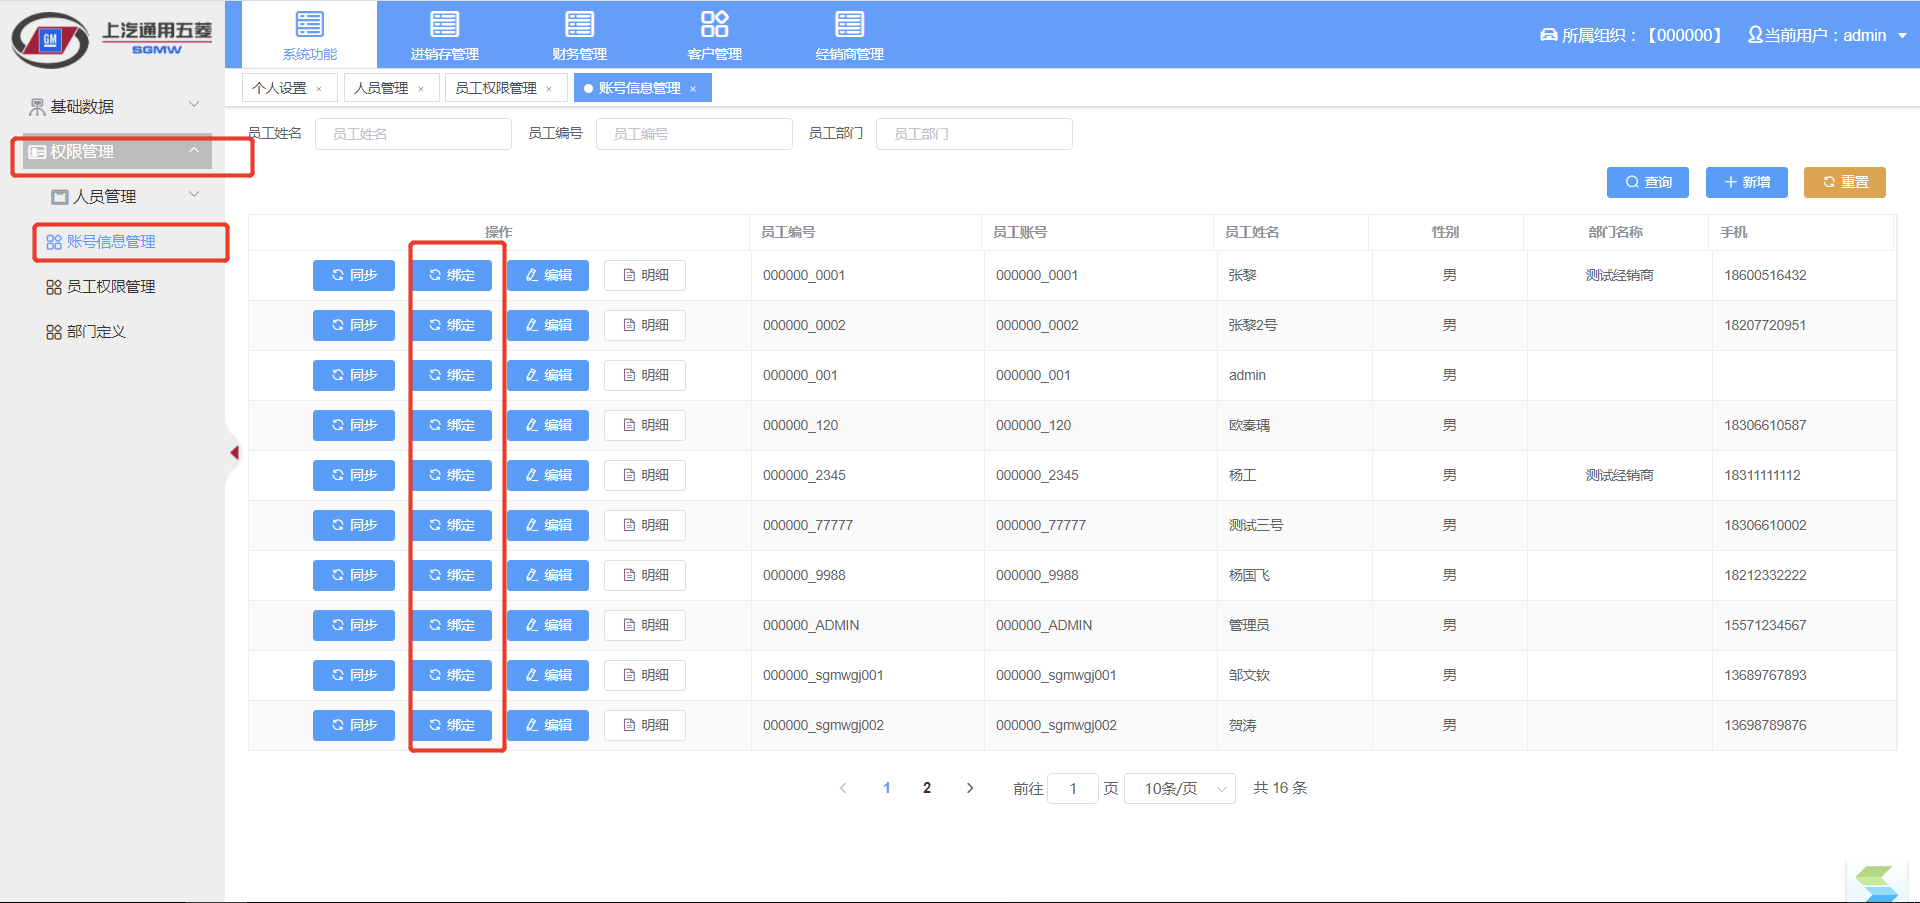1920x903 pixels.
Task: Click the 部门名称 column header
Action: pyautogui.click(x=1616, y=232)
